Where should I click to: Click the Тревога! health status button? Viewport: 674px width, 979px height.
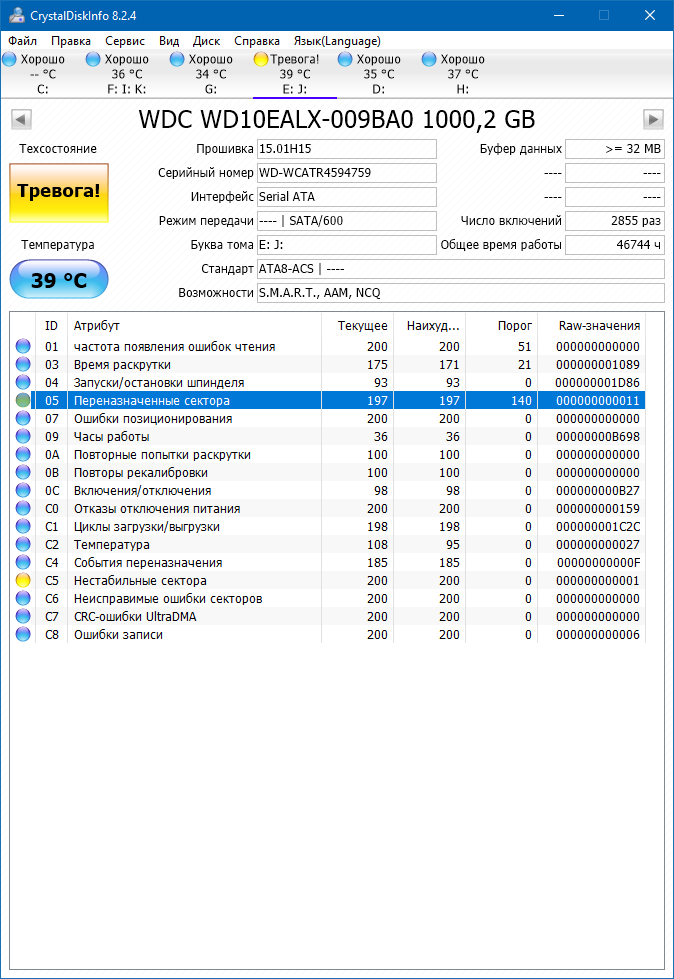pos(59,192)
